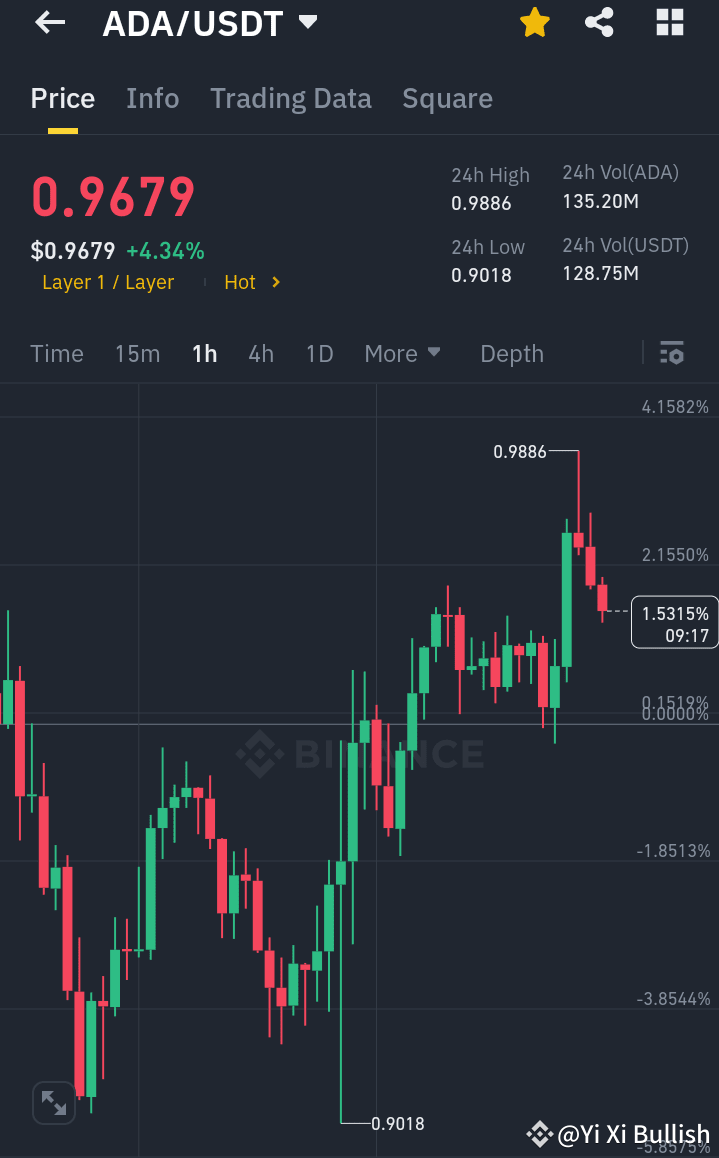Viewport: 719px width, 1158px height.
Task: Switch chart to the 15m interval
Action: click(x=137, y=353)
